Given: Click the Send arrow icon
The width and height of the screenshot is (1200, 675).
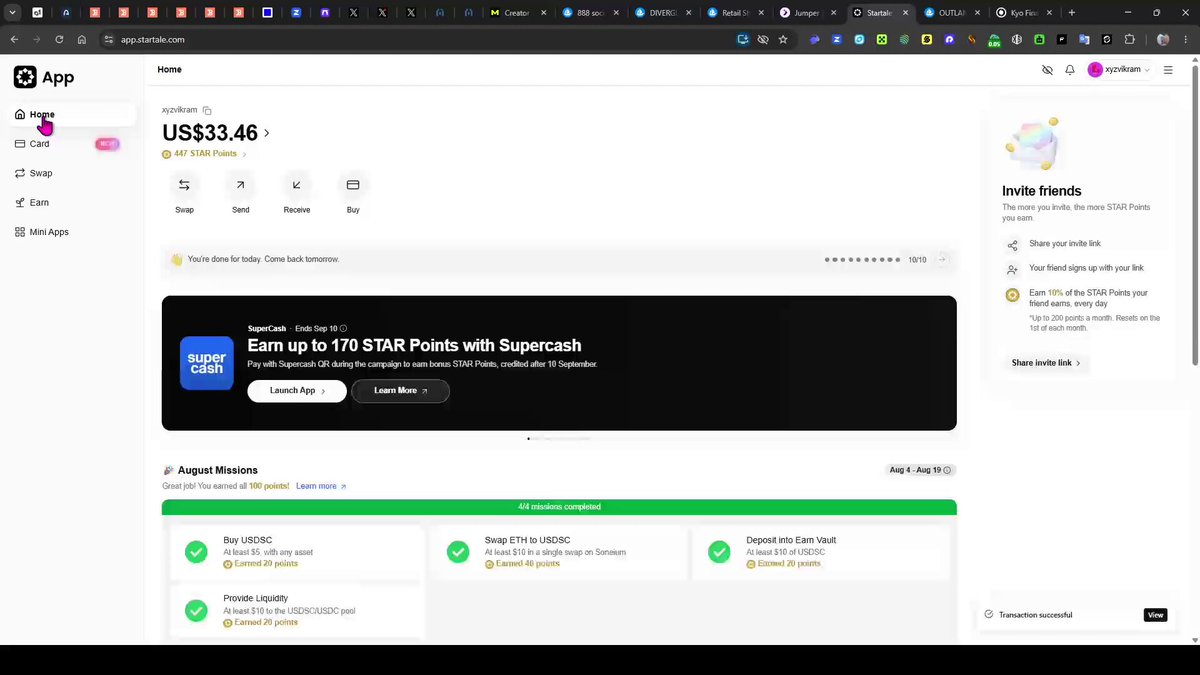Looking at the screenshot, I should coord(240,185).
